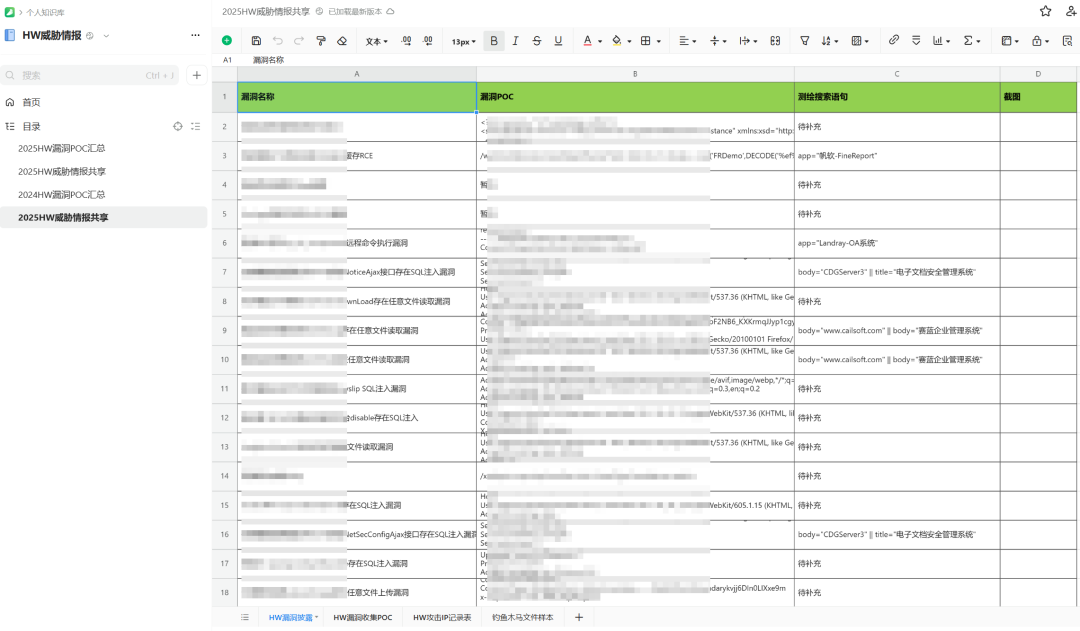Open fill color dropdown arrow
Screen dimensions: 1080x631
[629, 41]
